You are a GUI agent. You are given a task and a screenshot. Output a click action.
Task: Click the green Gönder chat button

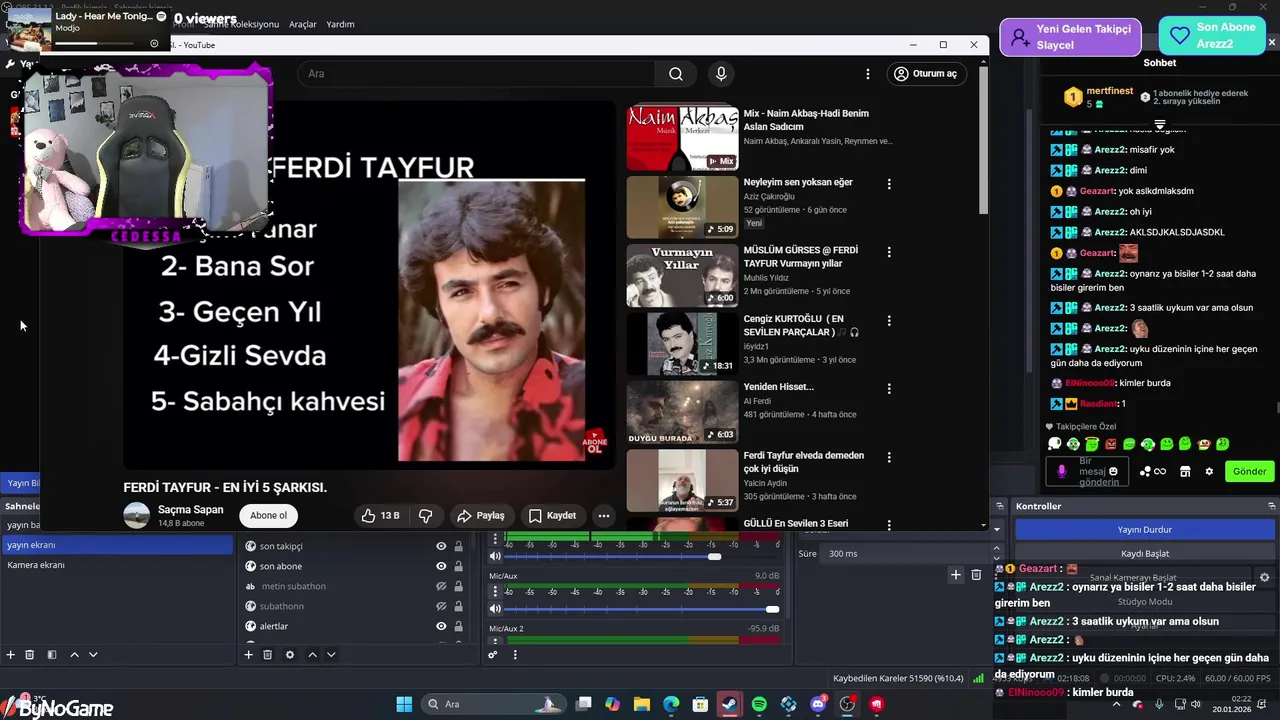1249,471
